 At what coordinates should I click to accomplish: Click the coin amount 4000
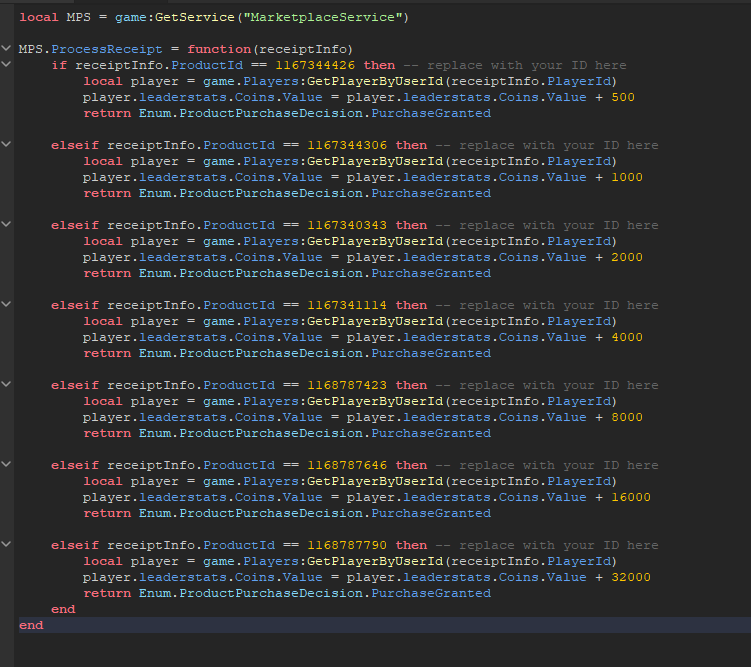627,337
